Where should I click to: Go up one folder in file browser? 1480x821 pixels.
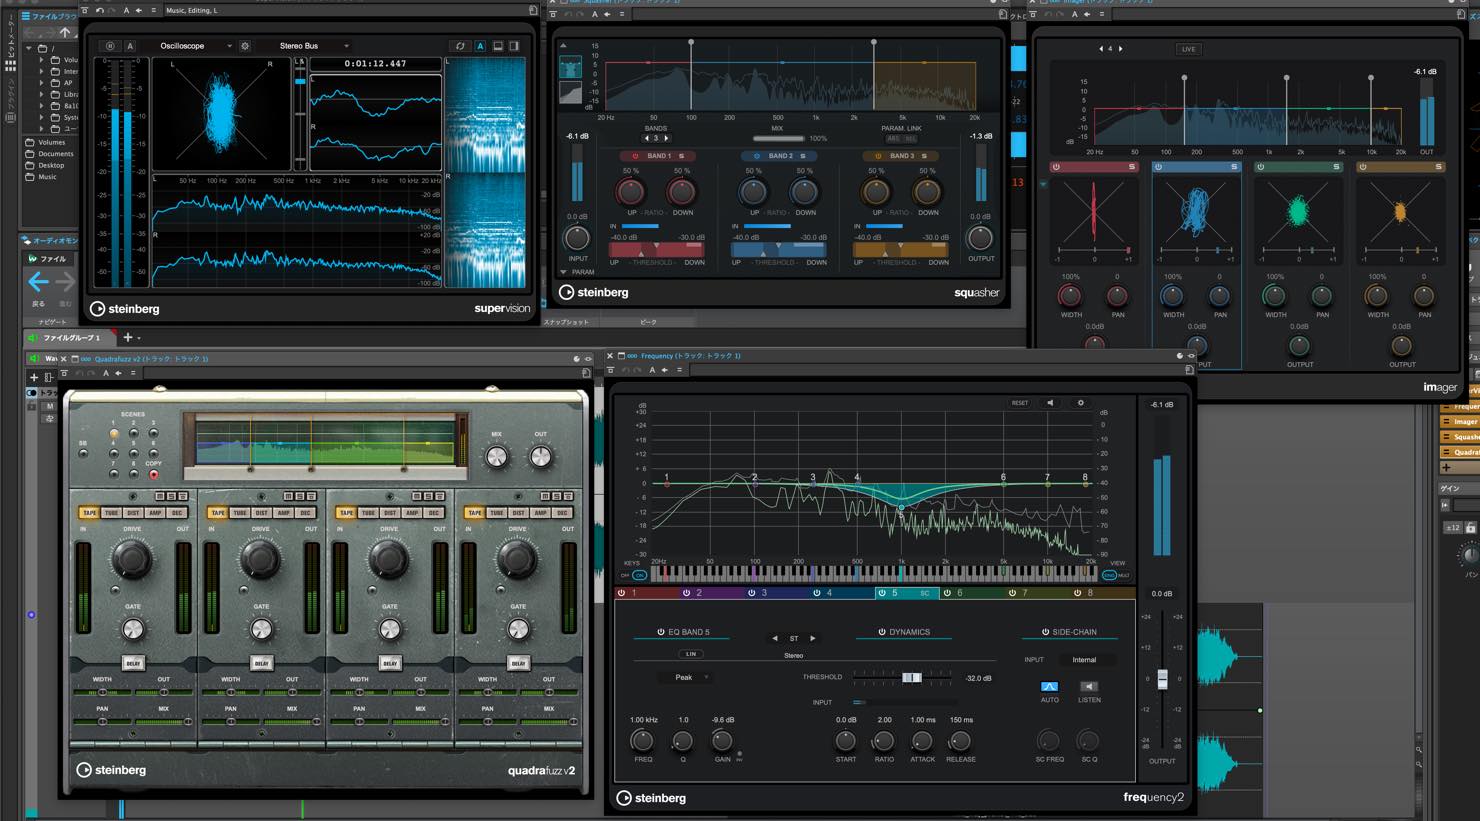65,32
